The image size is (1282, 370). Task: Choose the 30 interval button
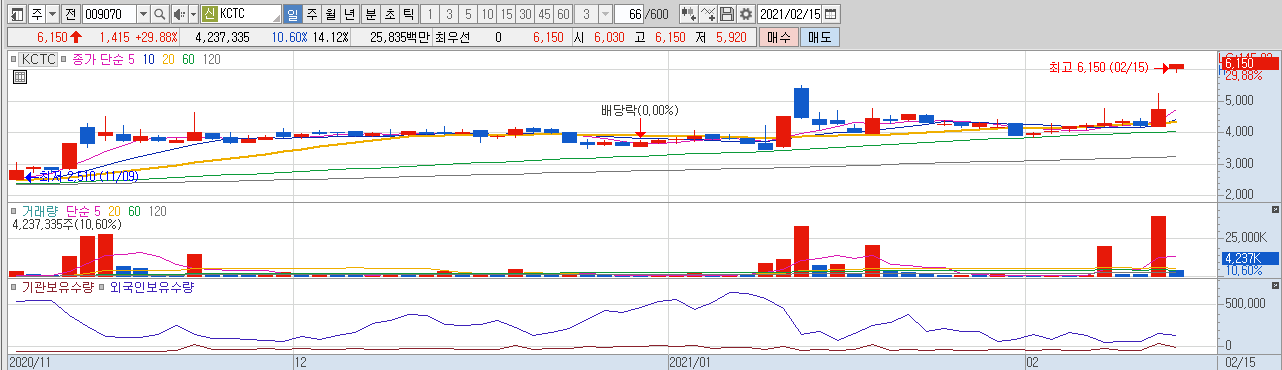pos(525,14)
